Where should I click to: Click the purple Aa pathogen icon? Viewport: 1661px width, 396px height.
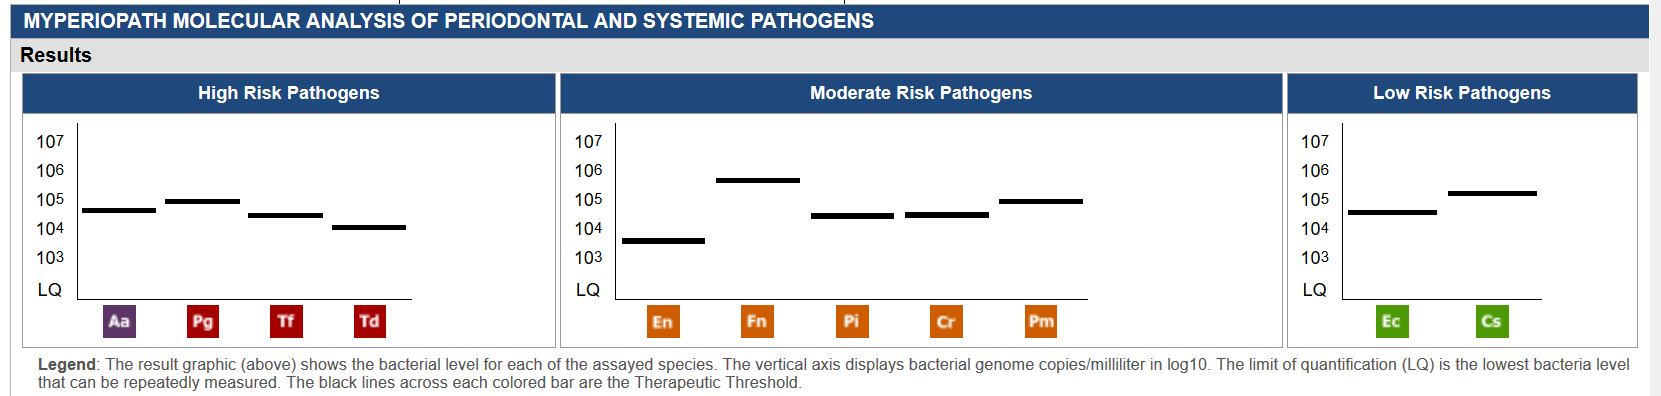point(119,321)
